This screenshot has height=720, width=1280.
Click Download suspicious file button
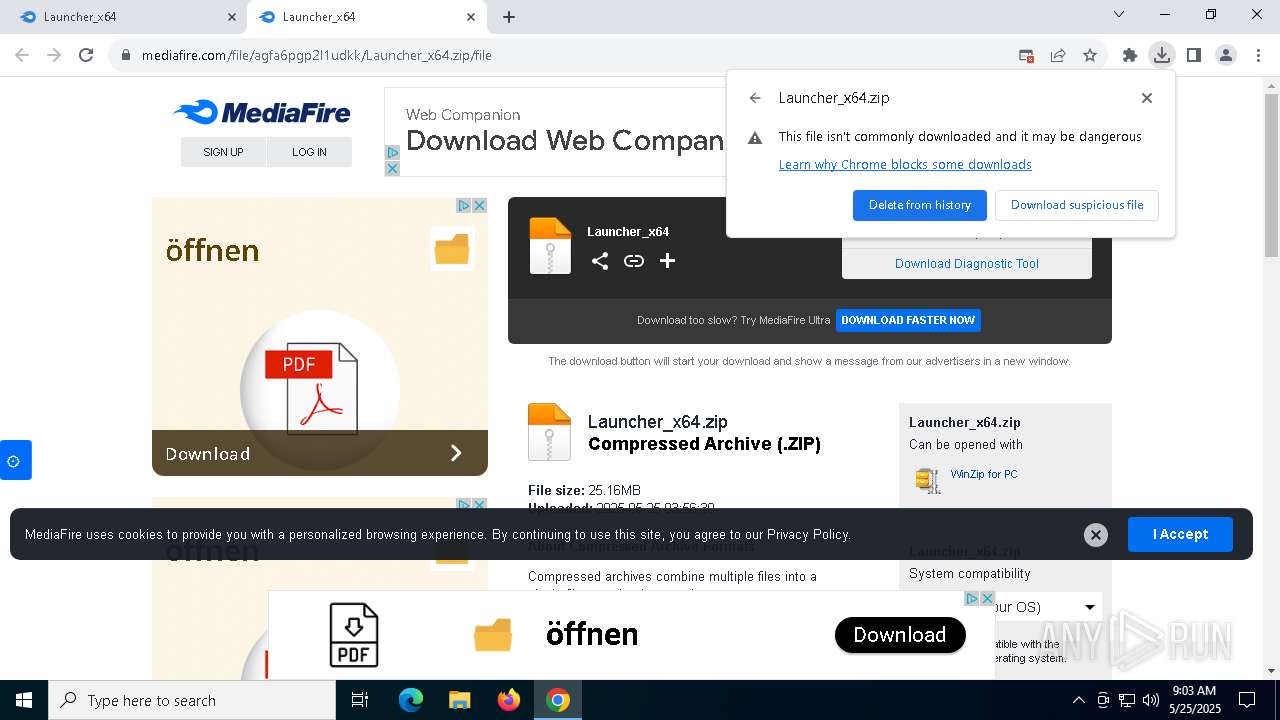(1077, 205)
